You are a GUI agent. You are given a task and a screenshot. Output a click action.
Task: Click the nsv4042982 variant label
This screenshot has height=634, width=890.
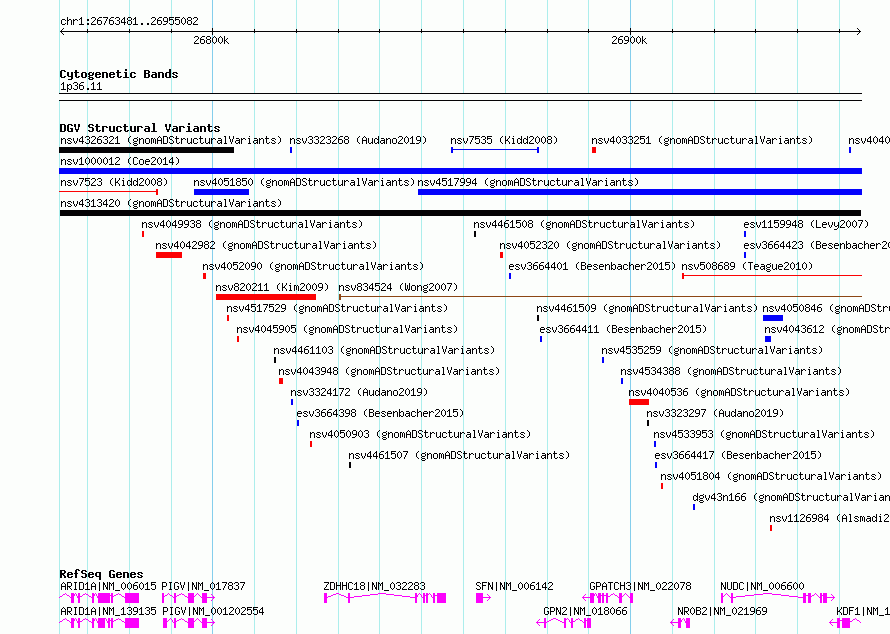266,245
